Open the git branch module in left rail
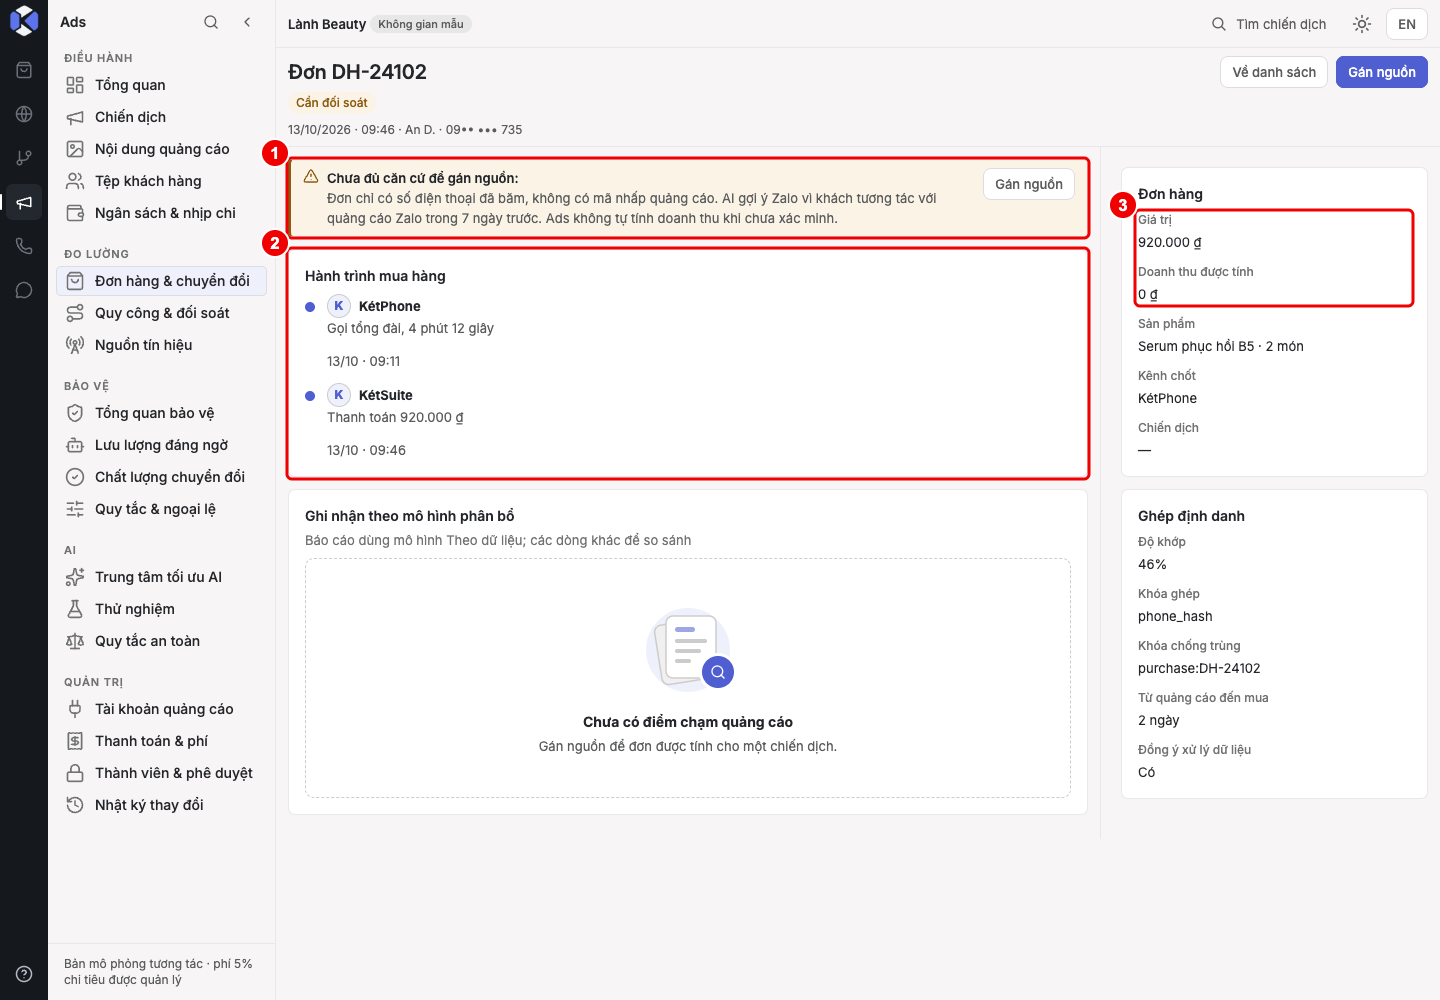 point(24,158)
